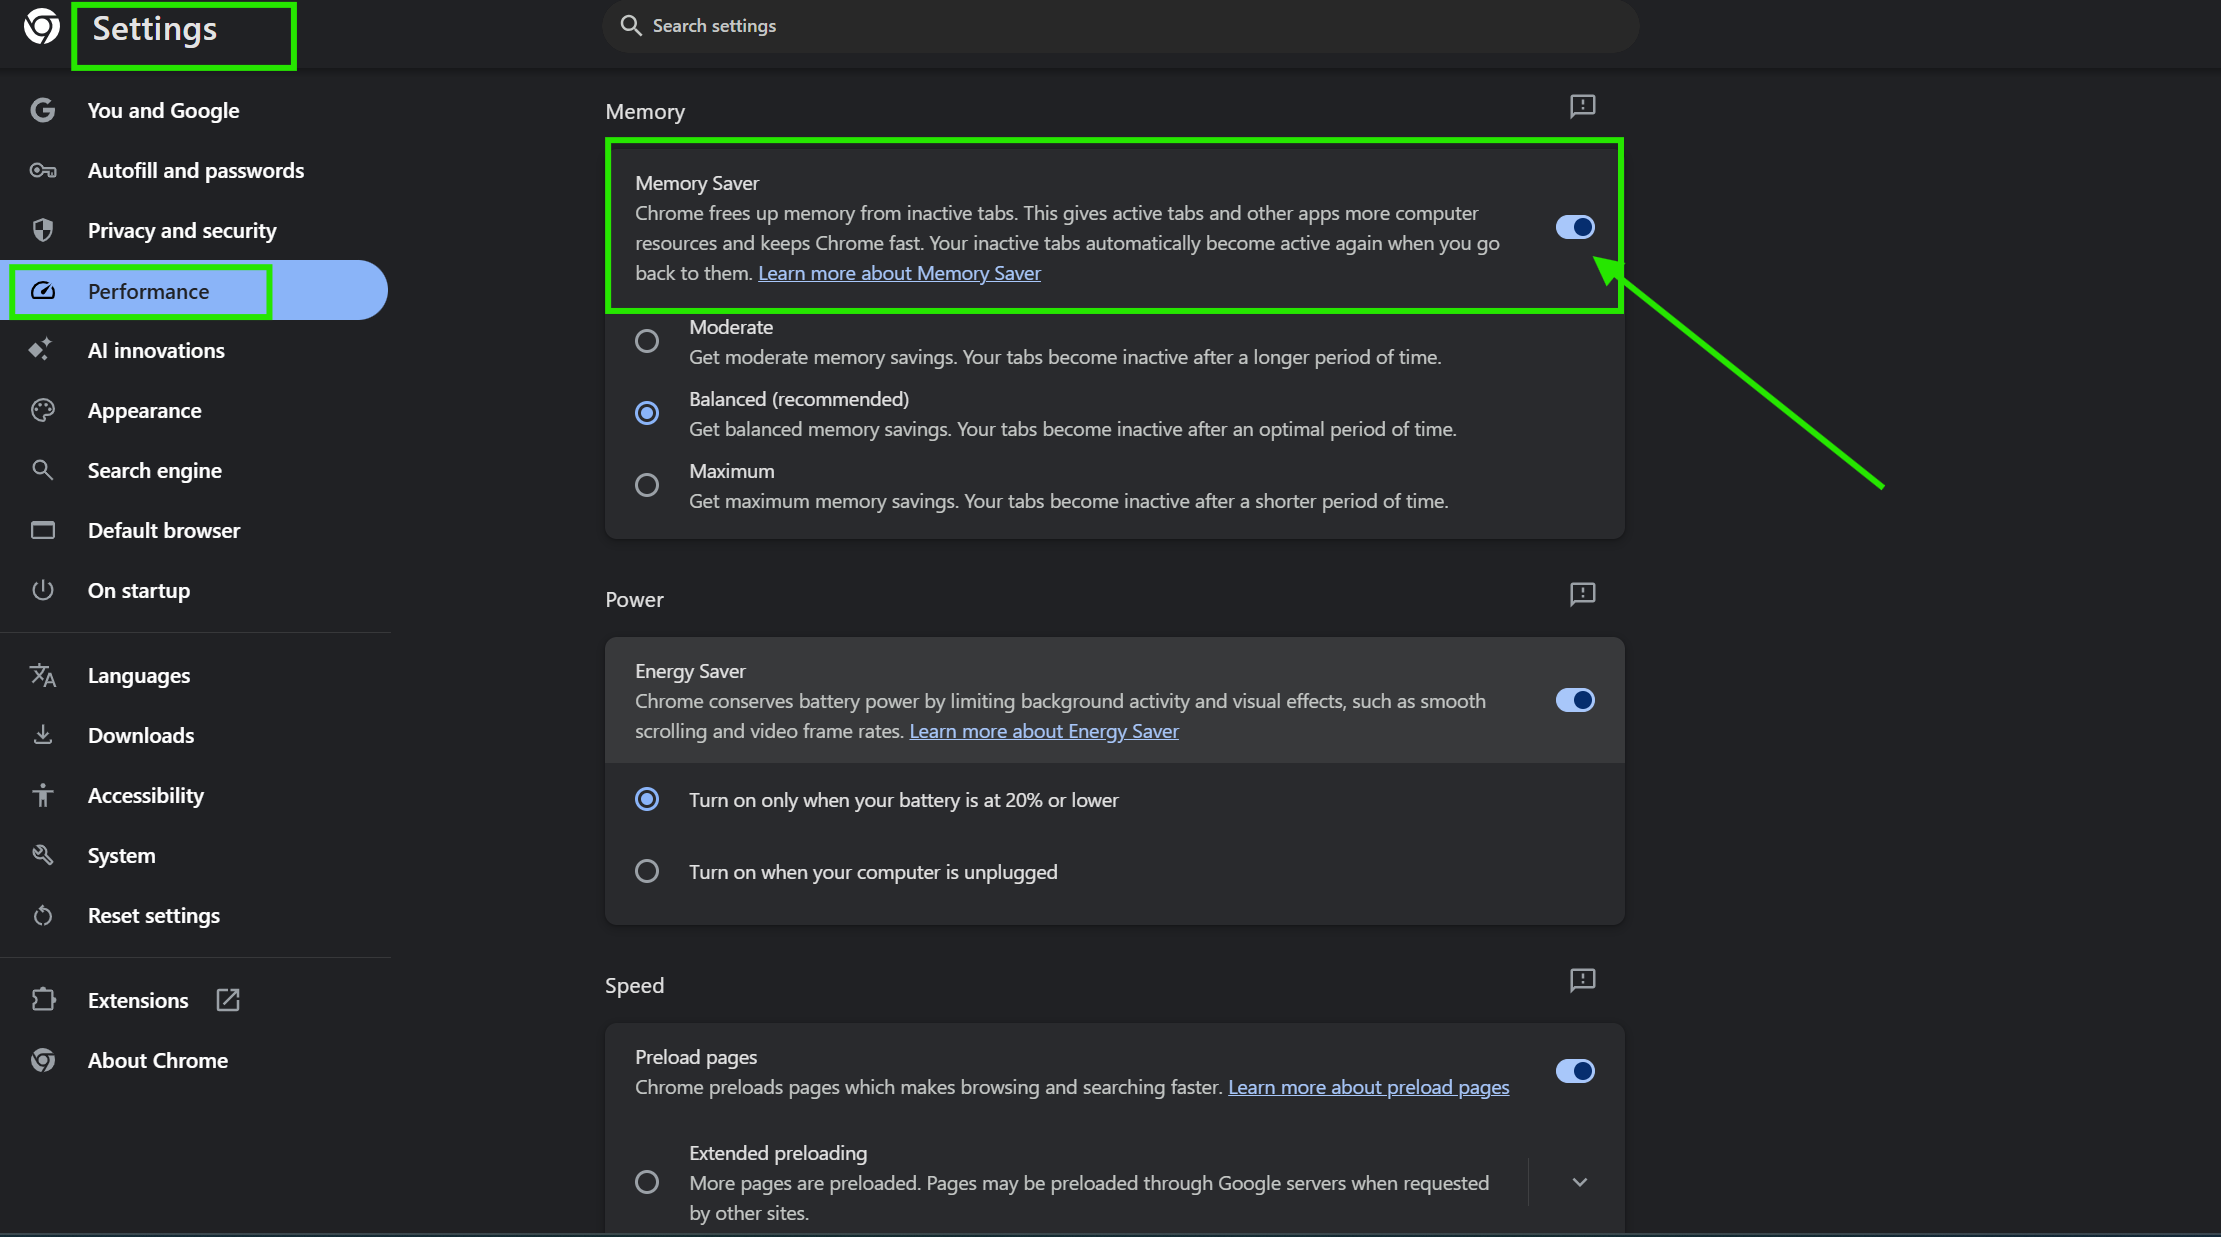The height and width of the screenshot is (1237, 2221).
Task: Select the Maximum memory savings option
Action: point(647,485)
